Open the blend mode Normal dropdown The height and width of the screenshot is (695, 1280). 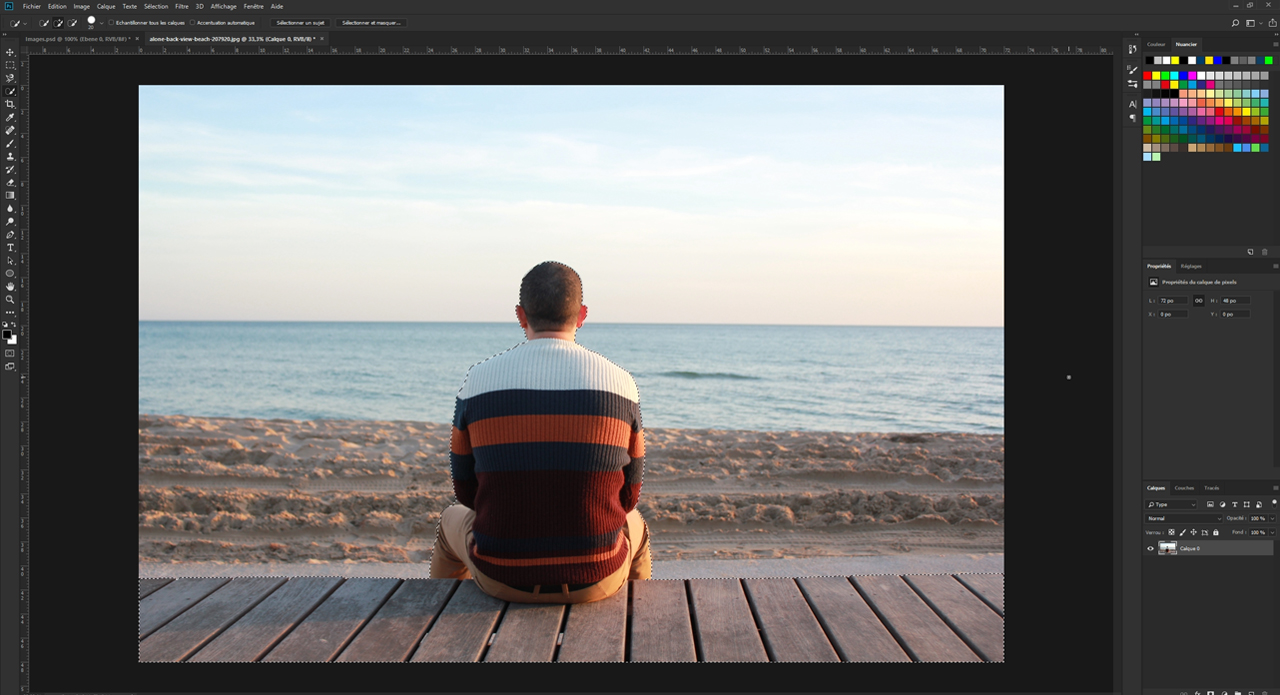point(1183,518)
